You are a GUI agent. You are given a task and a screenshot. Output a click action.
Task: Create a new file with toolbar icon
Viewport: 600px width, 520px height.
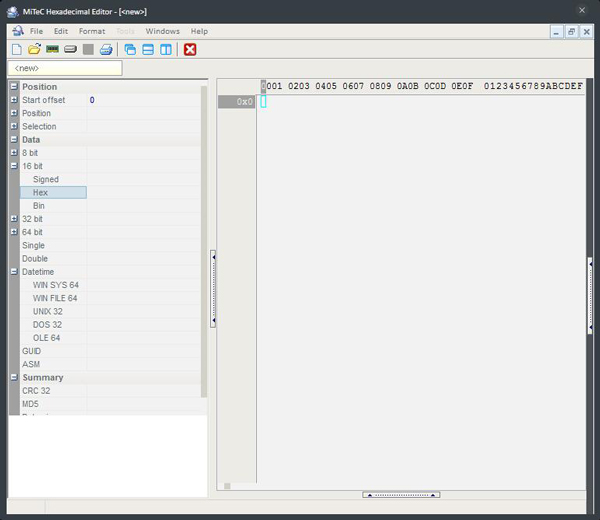pos(17,49)
